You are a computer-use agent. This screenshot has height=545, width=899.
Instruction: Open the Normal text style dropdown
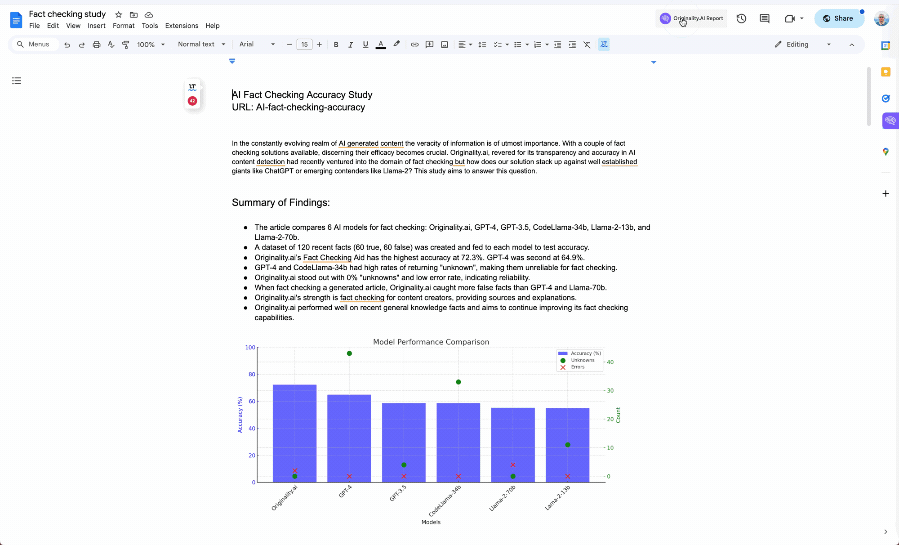pos(201,45)
